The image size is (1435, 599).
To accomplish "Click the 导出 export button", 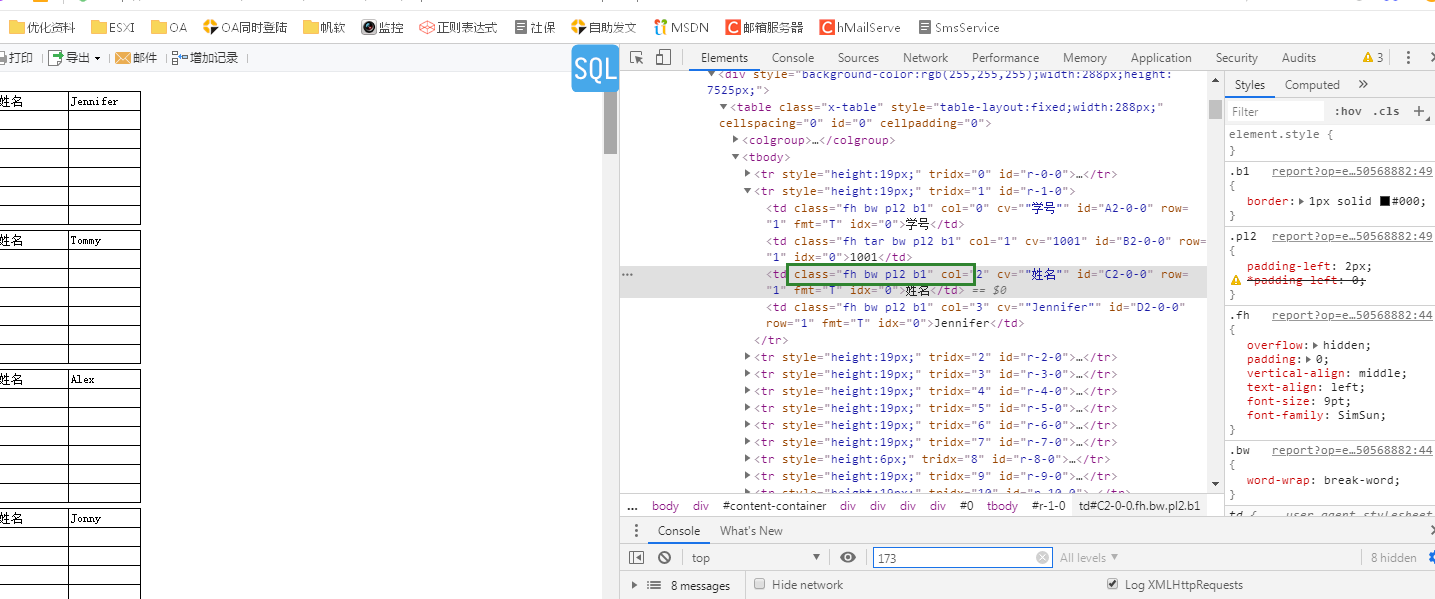I will point(75,58).
